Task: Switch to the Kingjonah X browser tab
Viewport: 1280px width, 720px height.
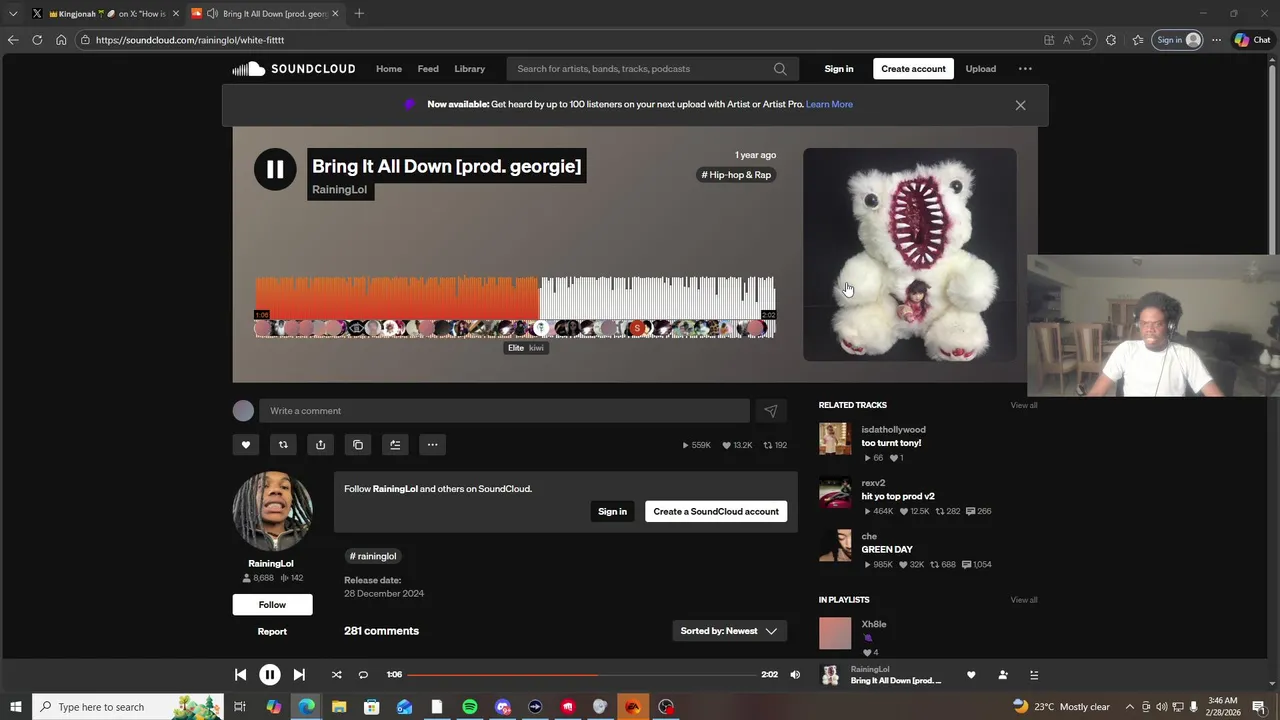Action: click(x=106, y=14)
